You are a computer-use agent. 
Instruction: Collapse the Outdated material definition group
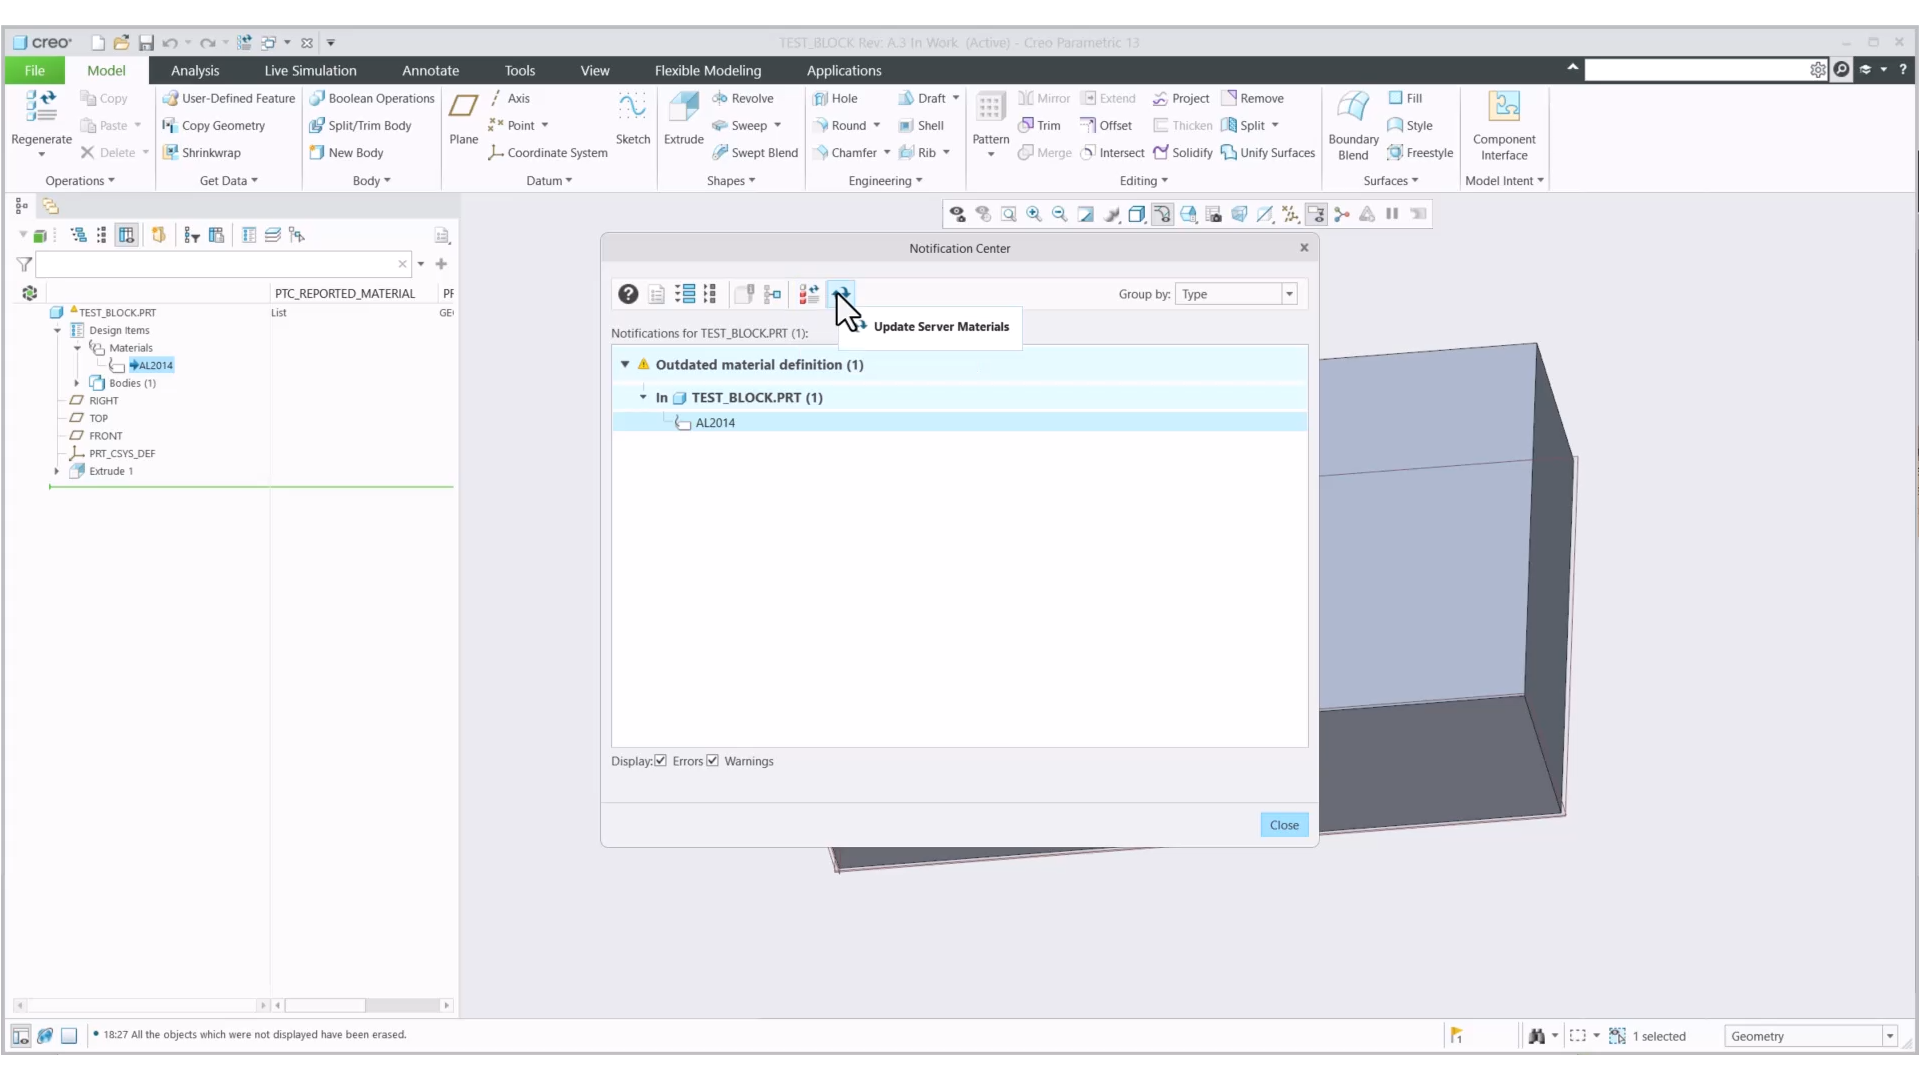coord(624,364)
